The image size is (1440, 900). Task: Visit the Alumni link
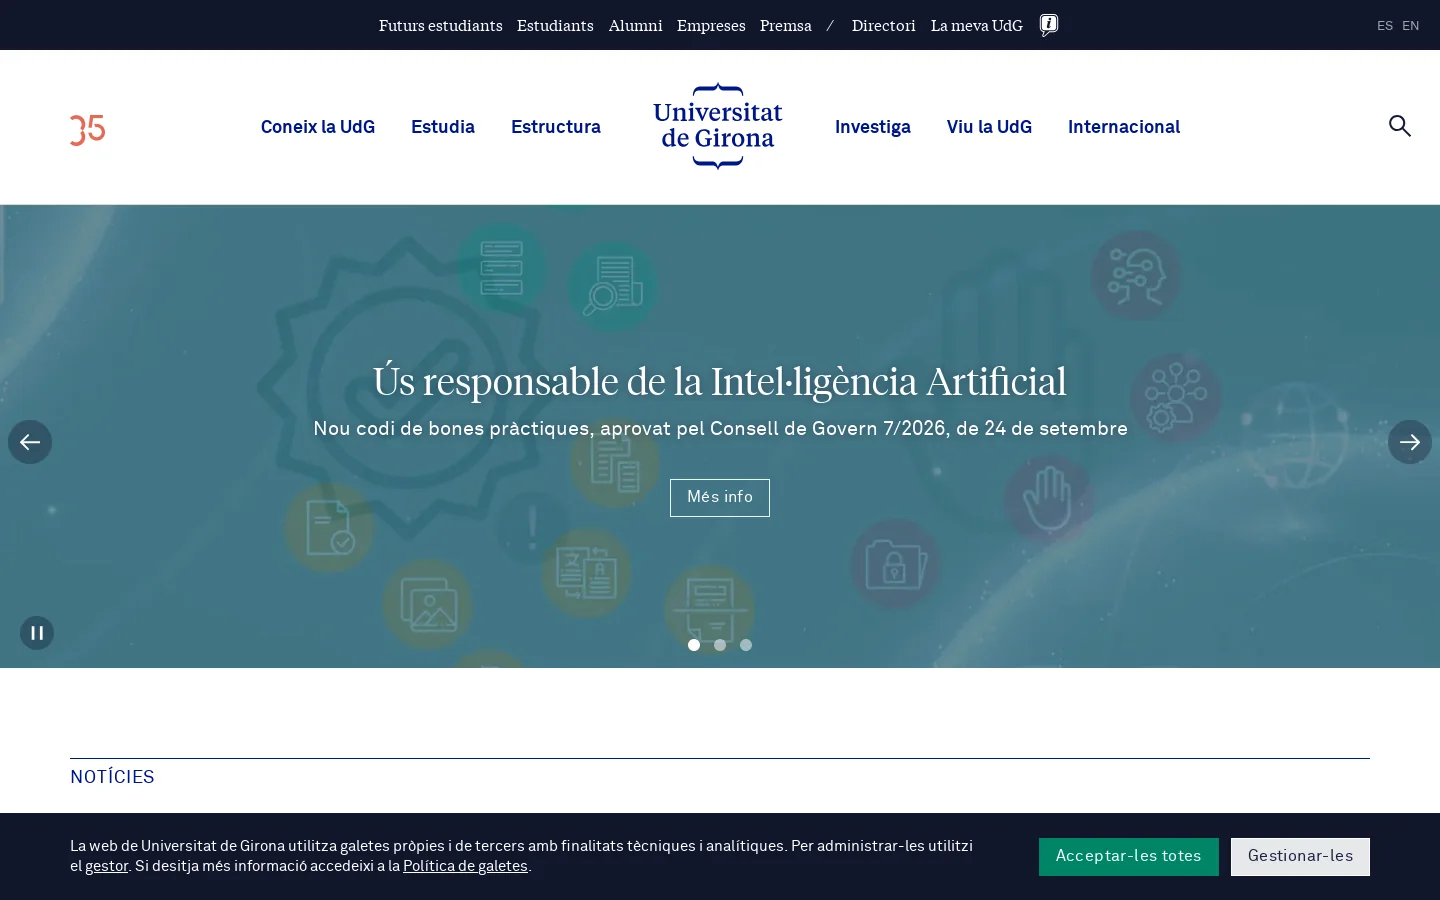tap(635, 26)
